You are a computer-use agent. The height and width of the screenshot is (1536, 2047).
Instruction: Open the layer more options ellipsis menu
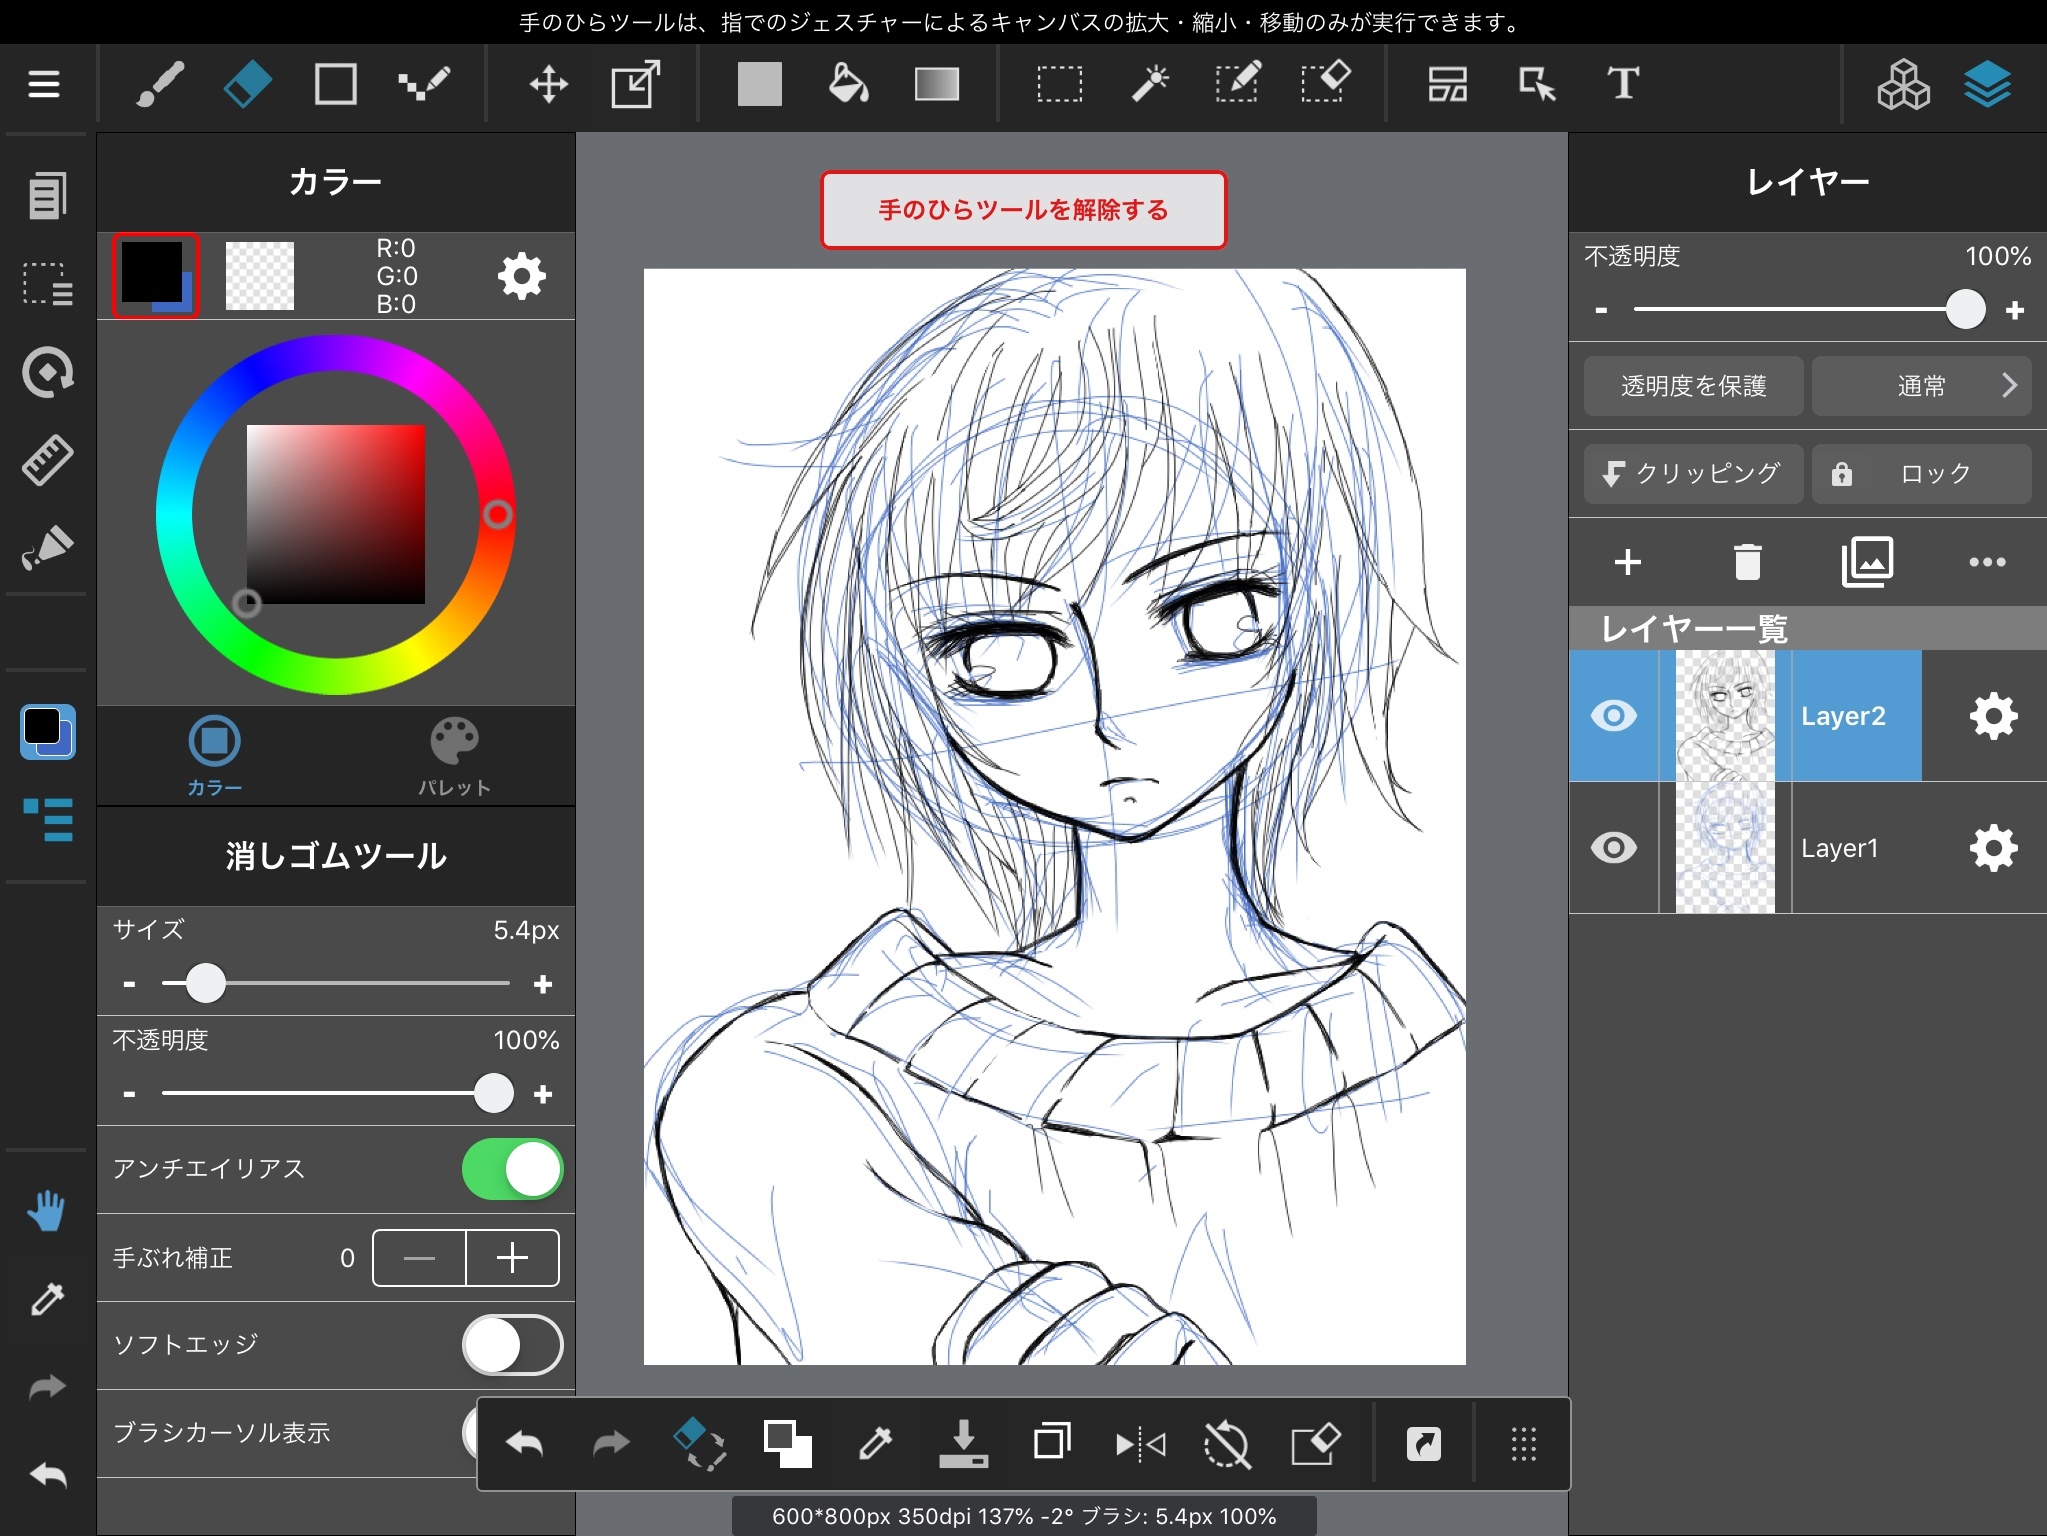click(1986, 561)
